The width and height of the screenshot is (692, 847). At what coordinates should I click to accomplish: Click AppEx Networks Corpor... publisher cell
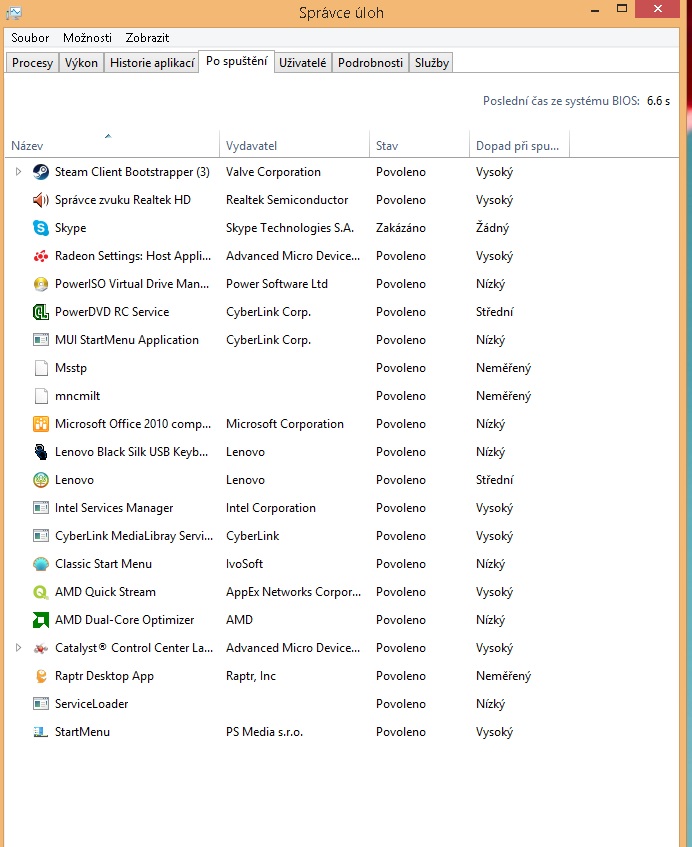293,592
